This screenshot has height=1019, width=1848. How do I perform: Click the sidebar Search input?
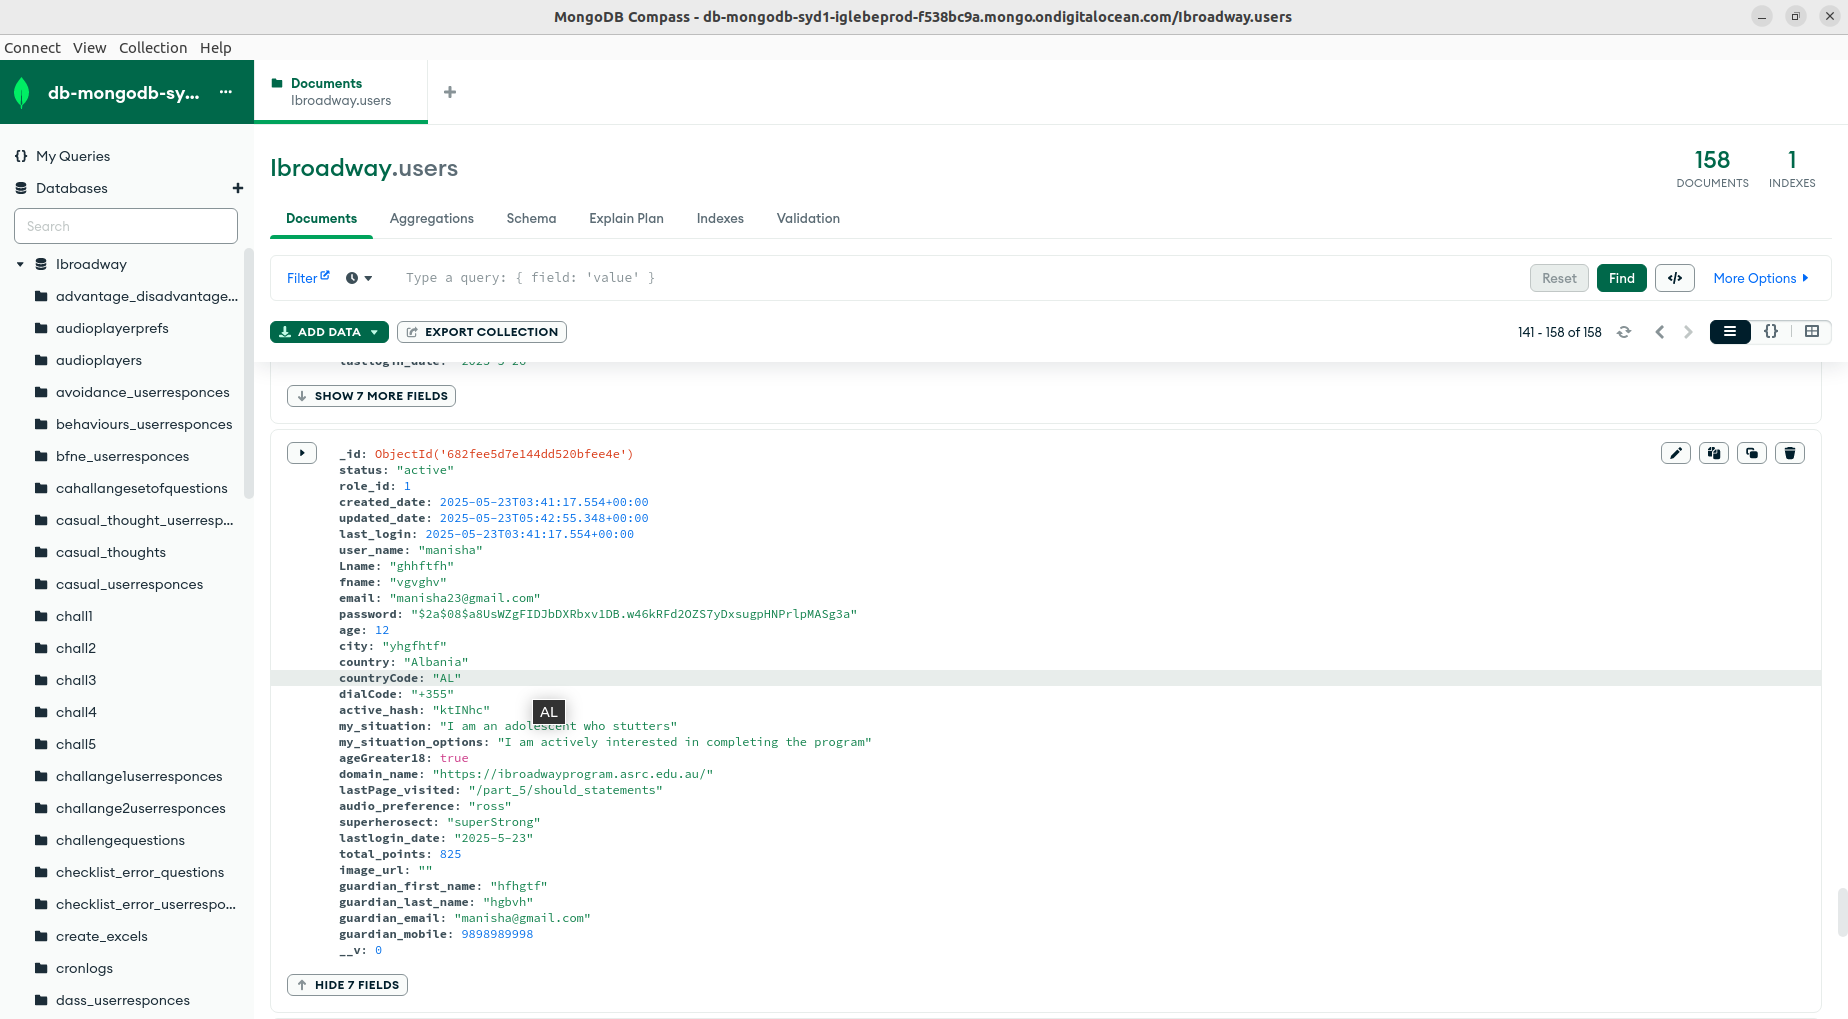126,226
